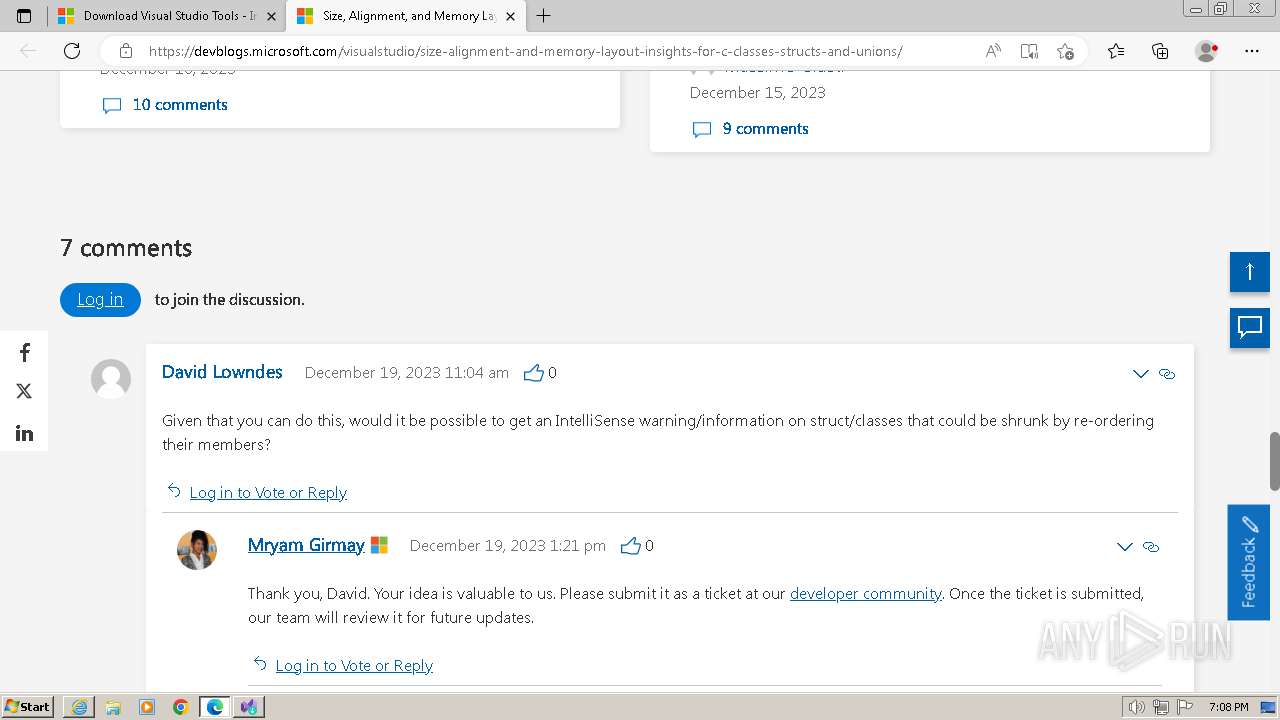1280x720 pixels.
Task: Close the Download Visual Studio Tools tab
Action: coord(271,16)
